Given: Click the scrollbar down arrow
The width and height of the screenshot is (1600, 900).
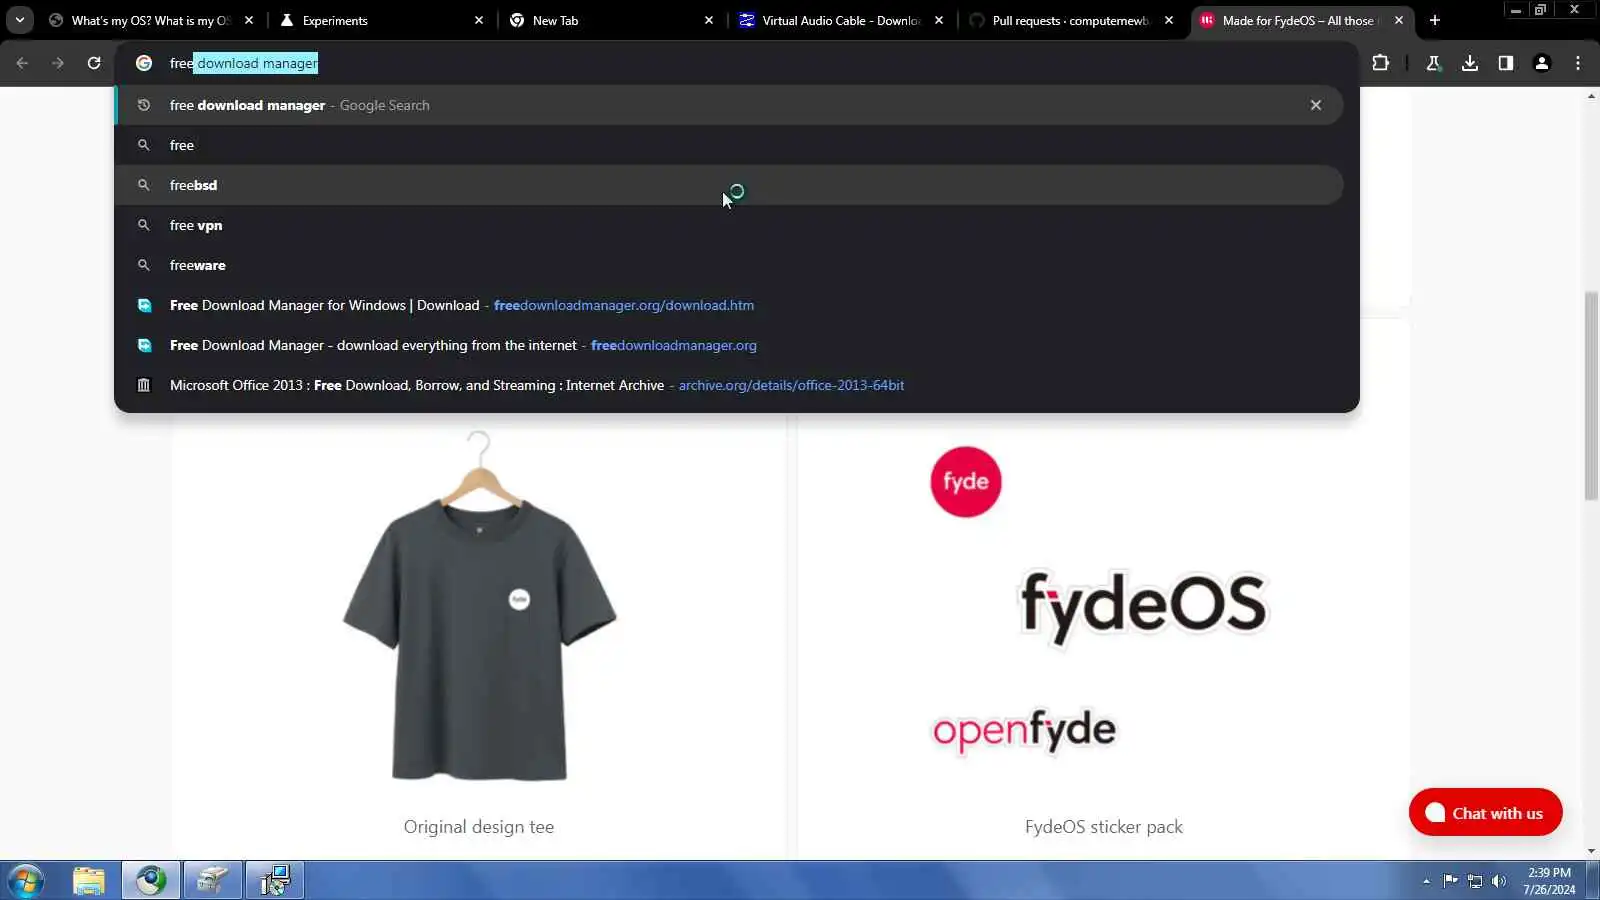Looking at the screenshot, I should coord(1591,851).
